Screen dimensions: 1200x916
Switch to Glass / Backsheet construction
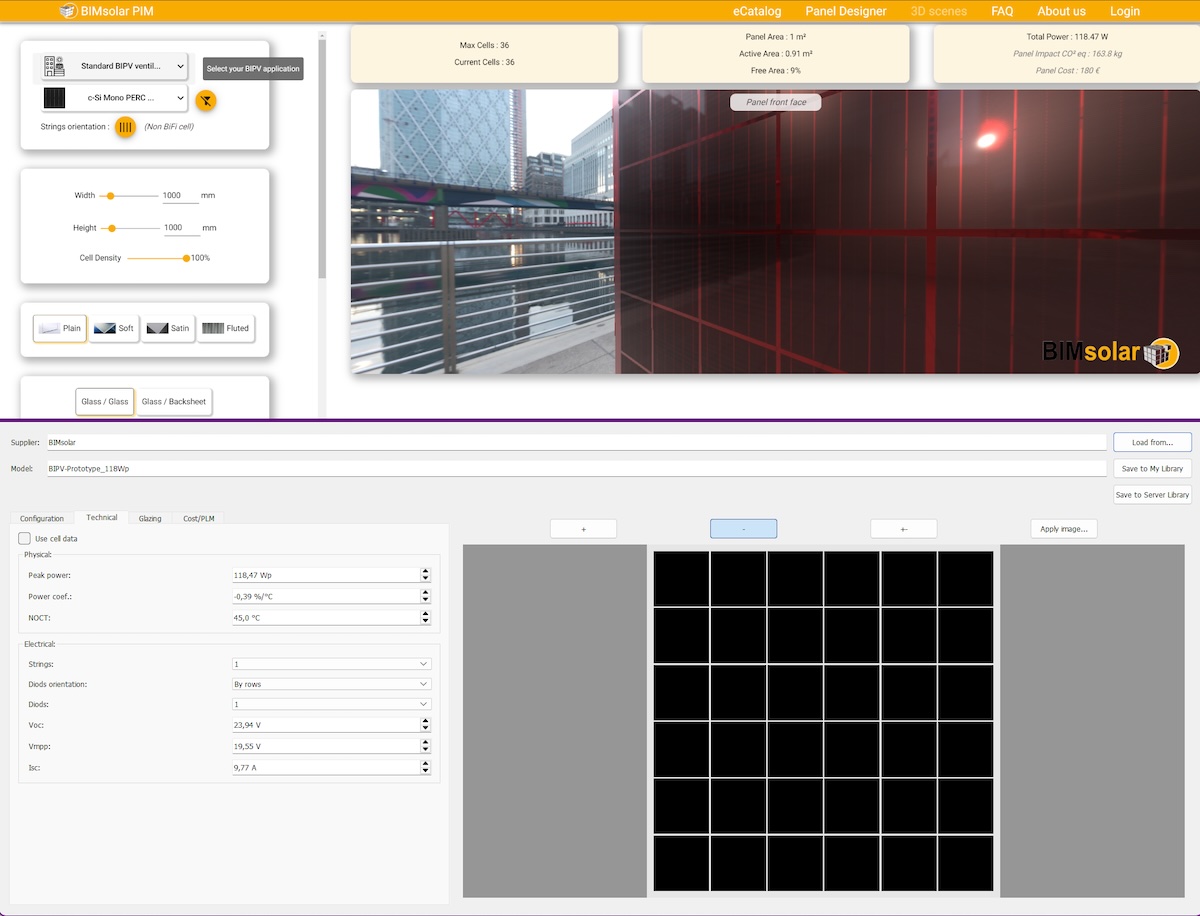point(174,401)
